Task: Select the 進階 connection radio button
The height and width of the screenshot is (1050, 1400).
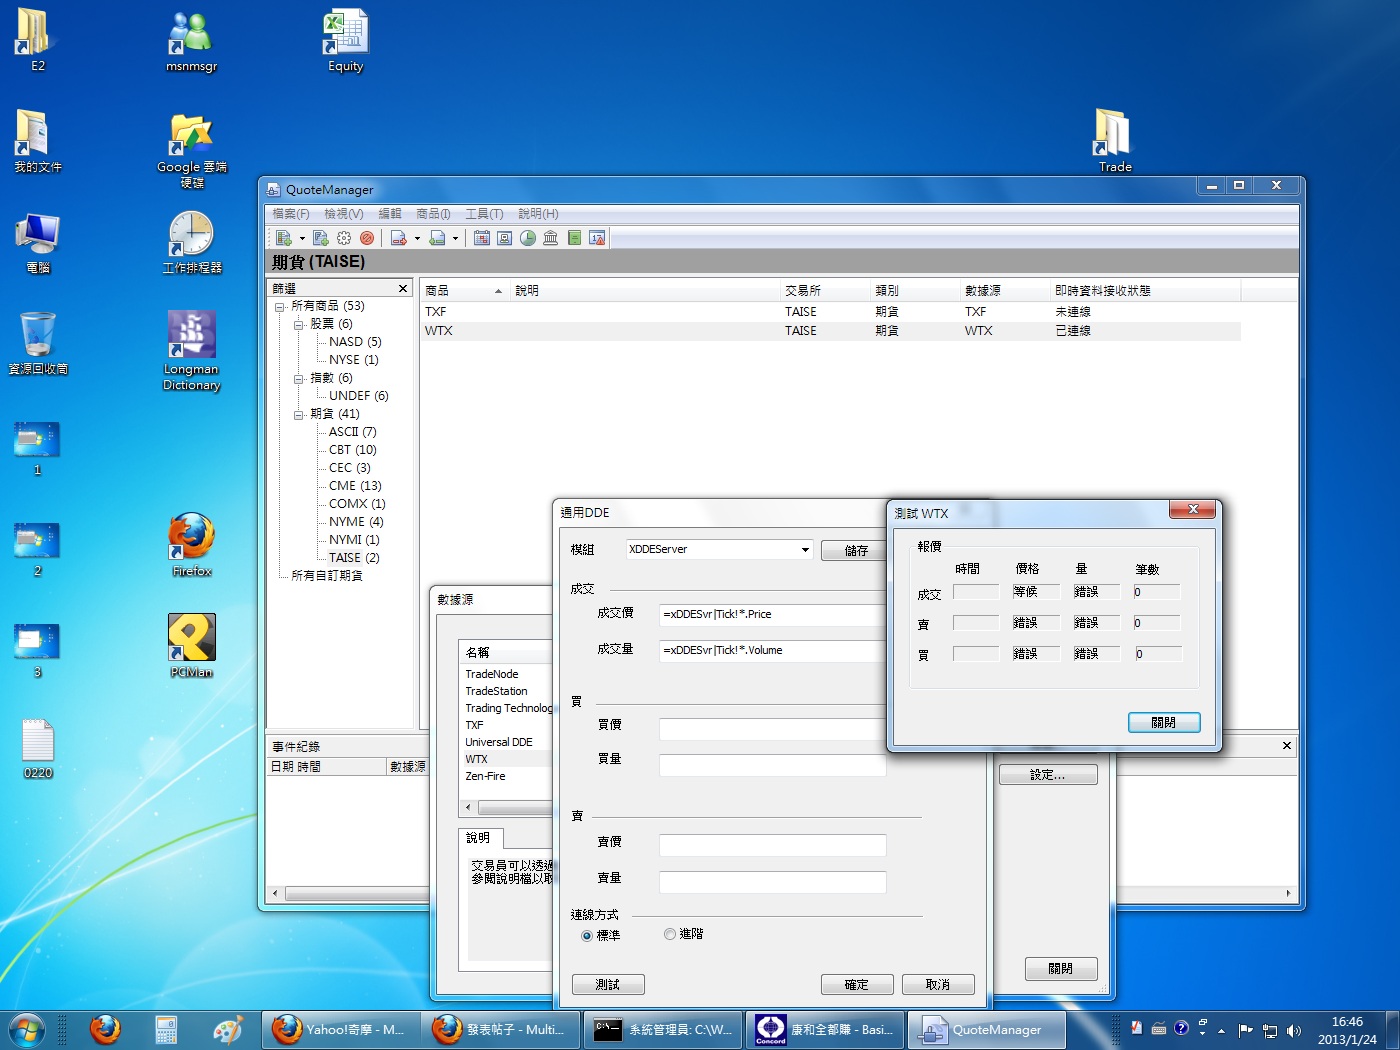Action: [670, 934]
